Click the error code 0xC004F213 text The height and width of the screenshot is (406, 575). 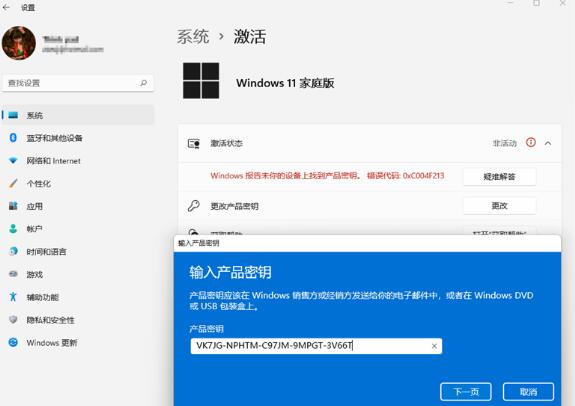(423, 176)
